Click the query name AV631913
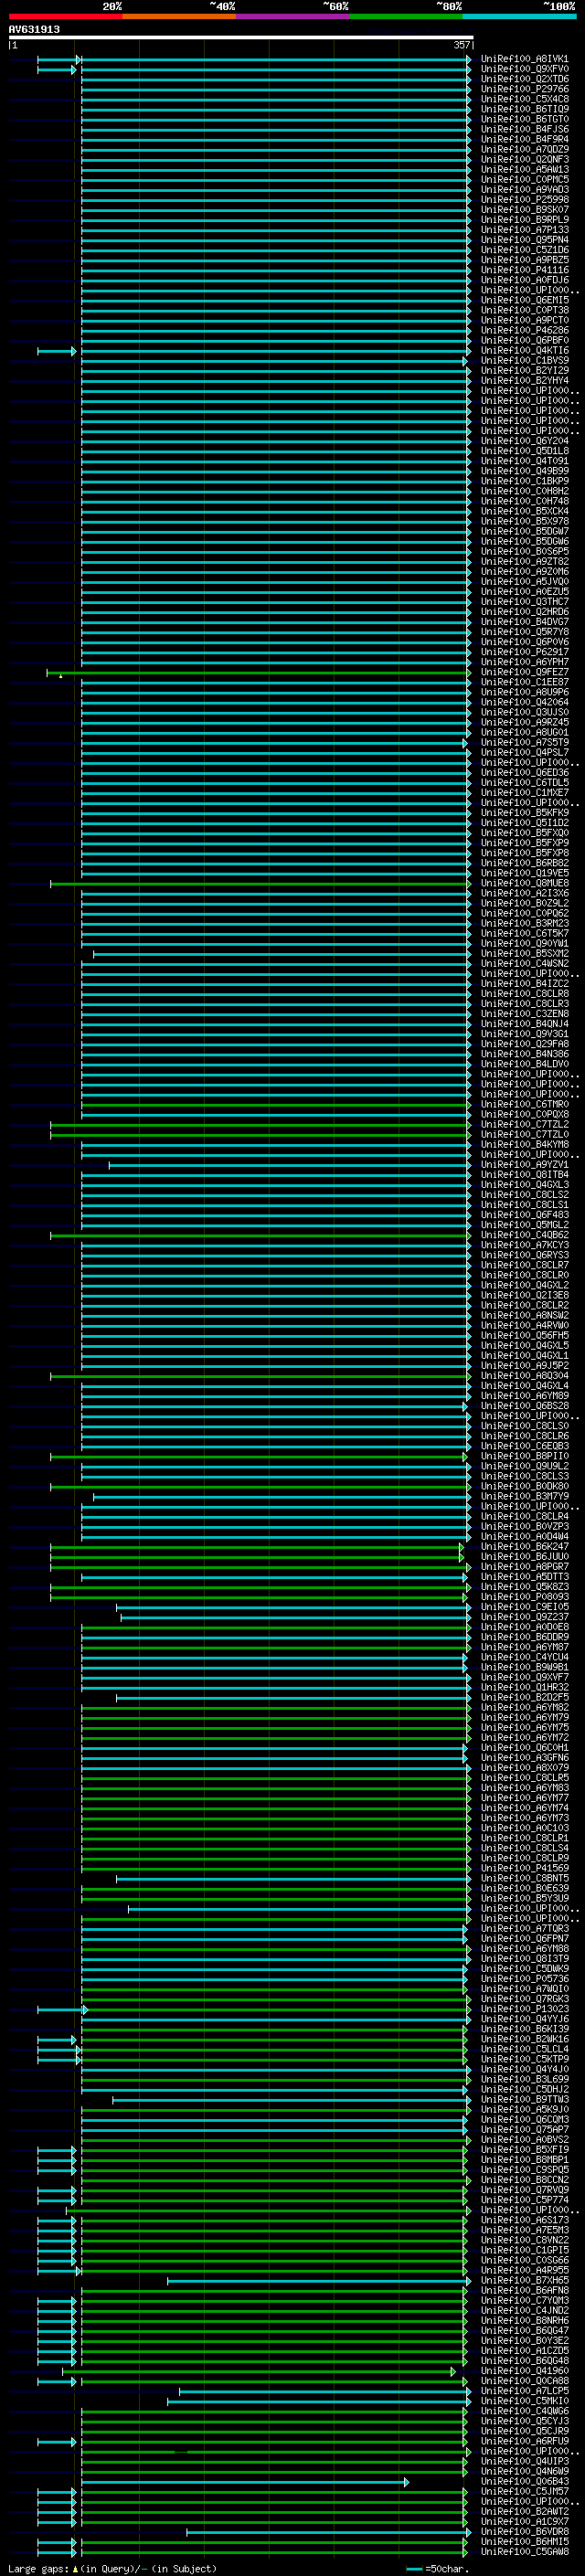Screen dimensions: 585x2576 pyautogui.click(x=34, y=30)
